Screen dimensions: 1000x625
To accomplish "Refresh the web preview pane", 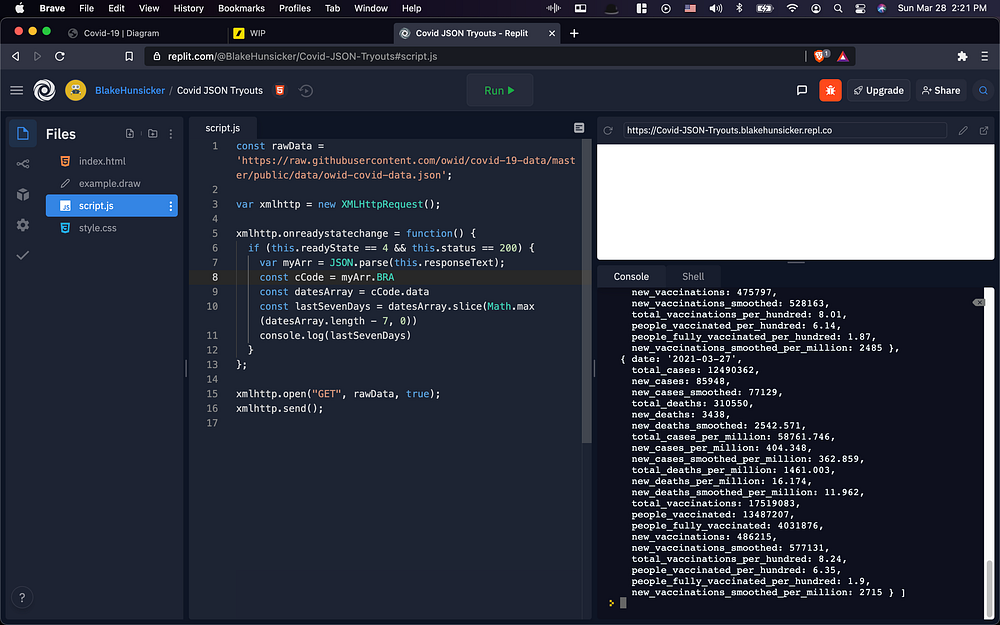I will [x=607, y=130].
